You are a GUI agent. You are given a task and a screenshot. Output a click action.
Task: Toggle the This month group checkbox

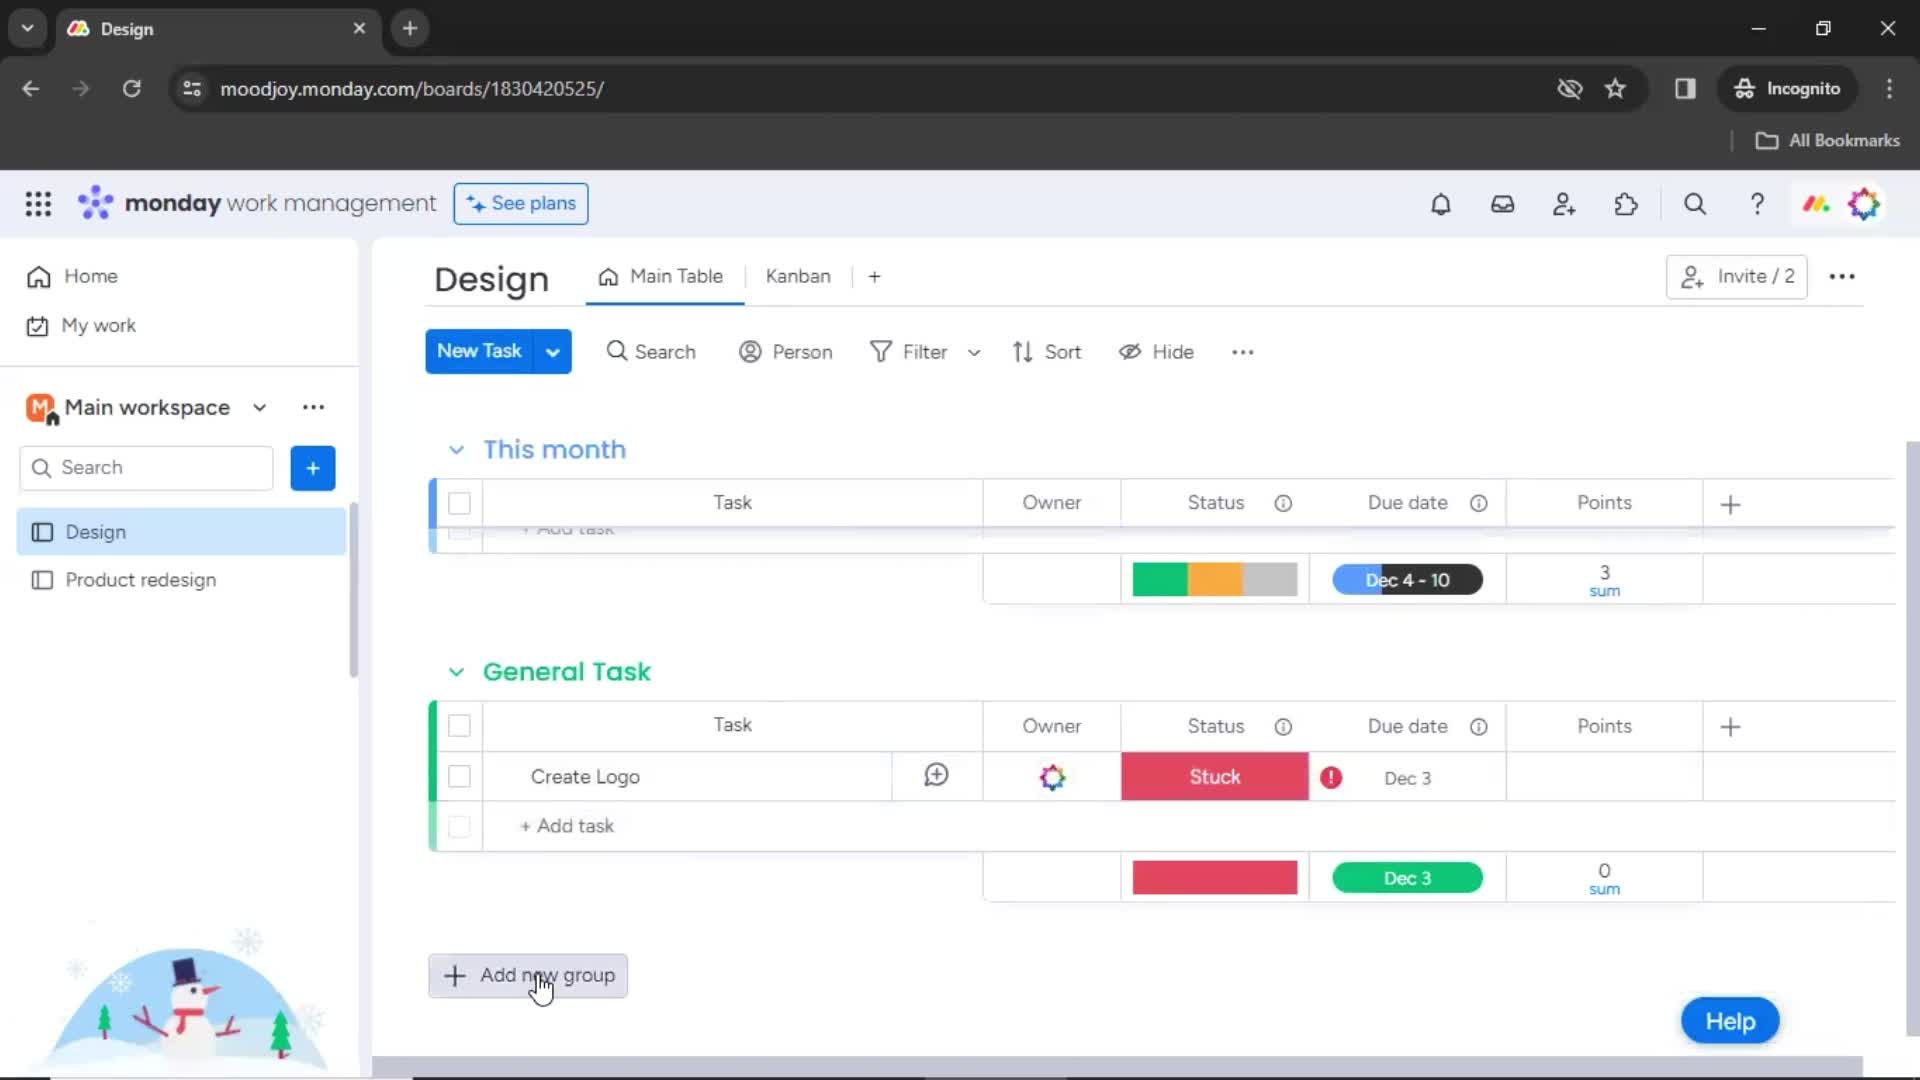coord(459,502)
